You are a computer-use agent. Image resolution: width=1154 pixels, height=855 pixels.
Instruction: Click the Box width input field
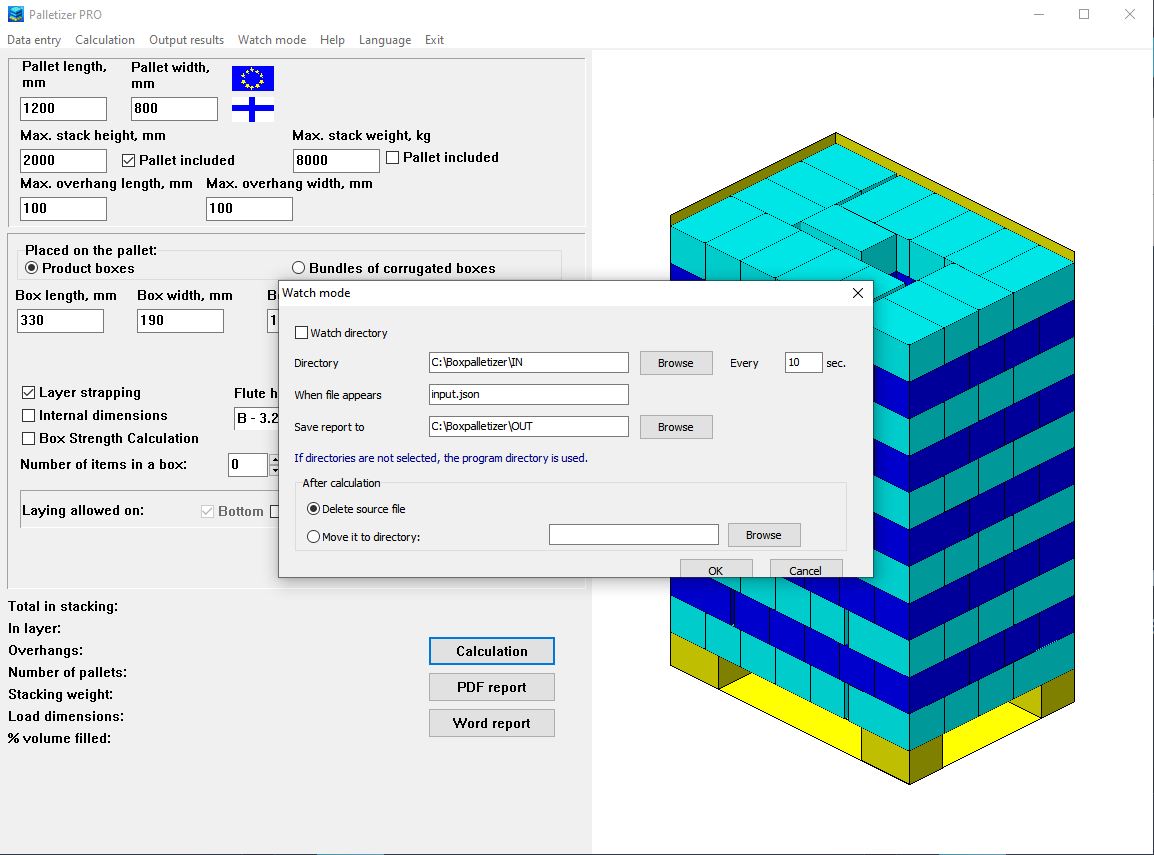coord(180,320)
